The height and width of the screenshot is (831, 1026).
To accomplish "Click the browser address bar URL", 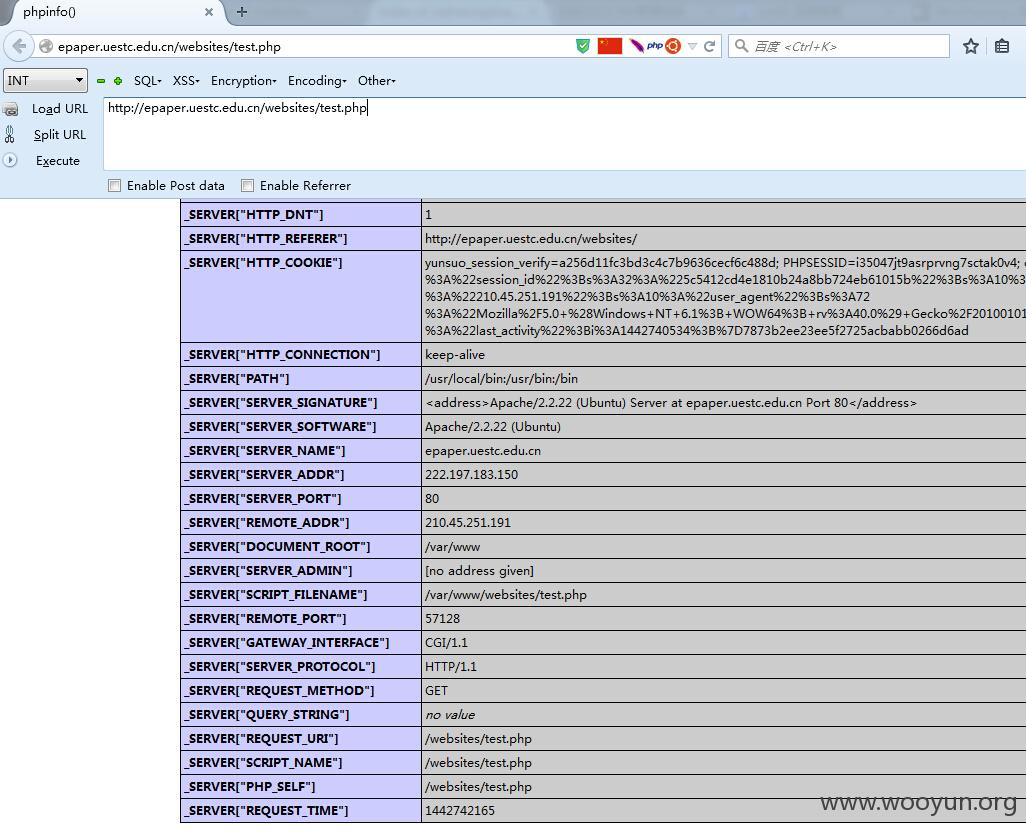I will (169, 46).
